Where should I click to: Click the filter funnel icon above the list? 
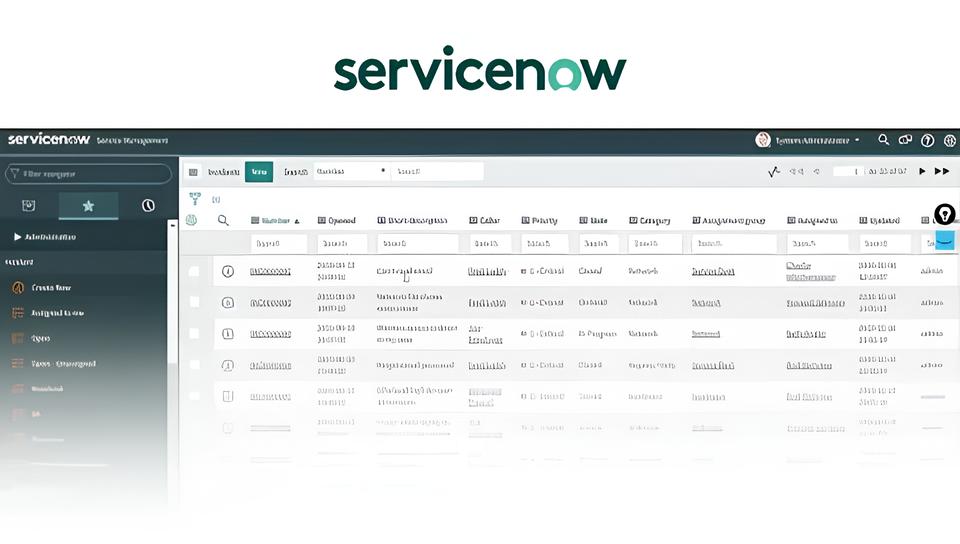point(195,198)
